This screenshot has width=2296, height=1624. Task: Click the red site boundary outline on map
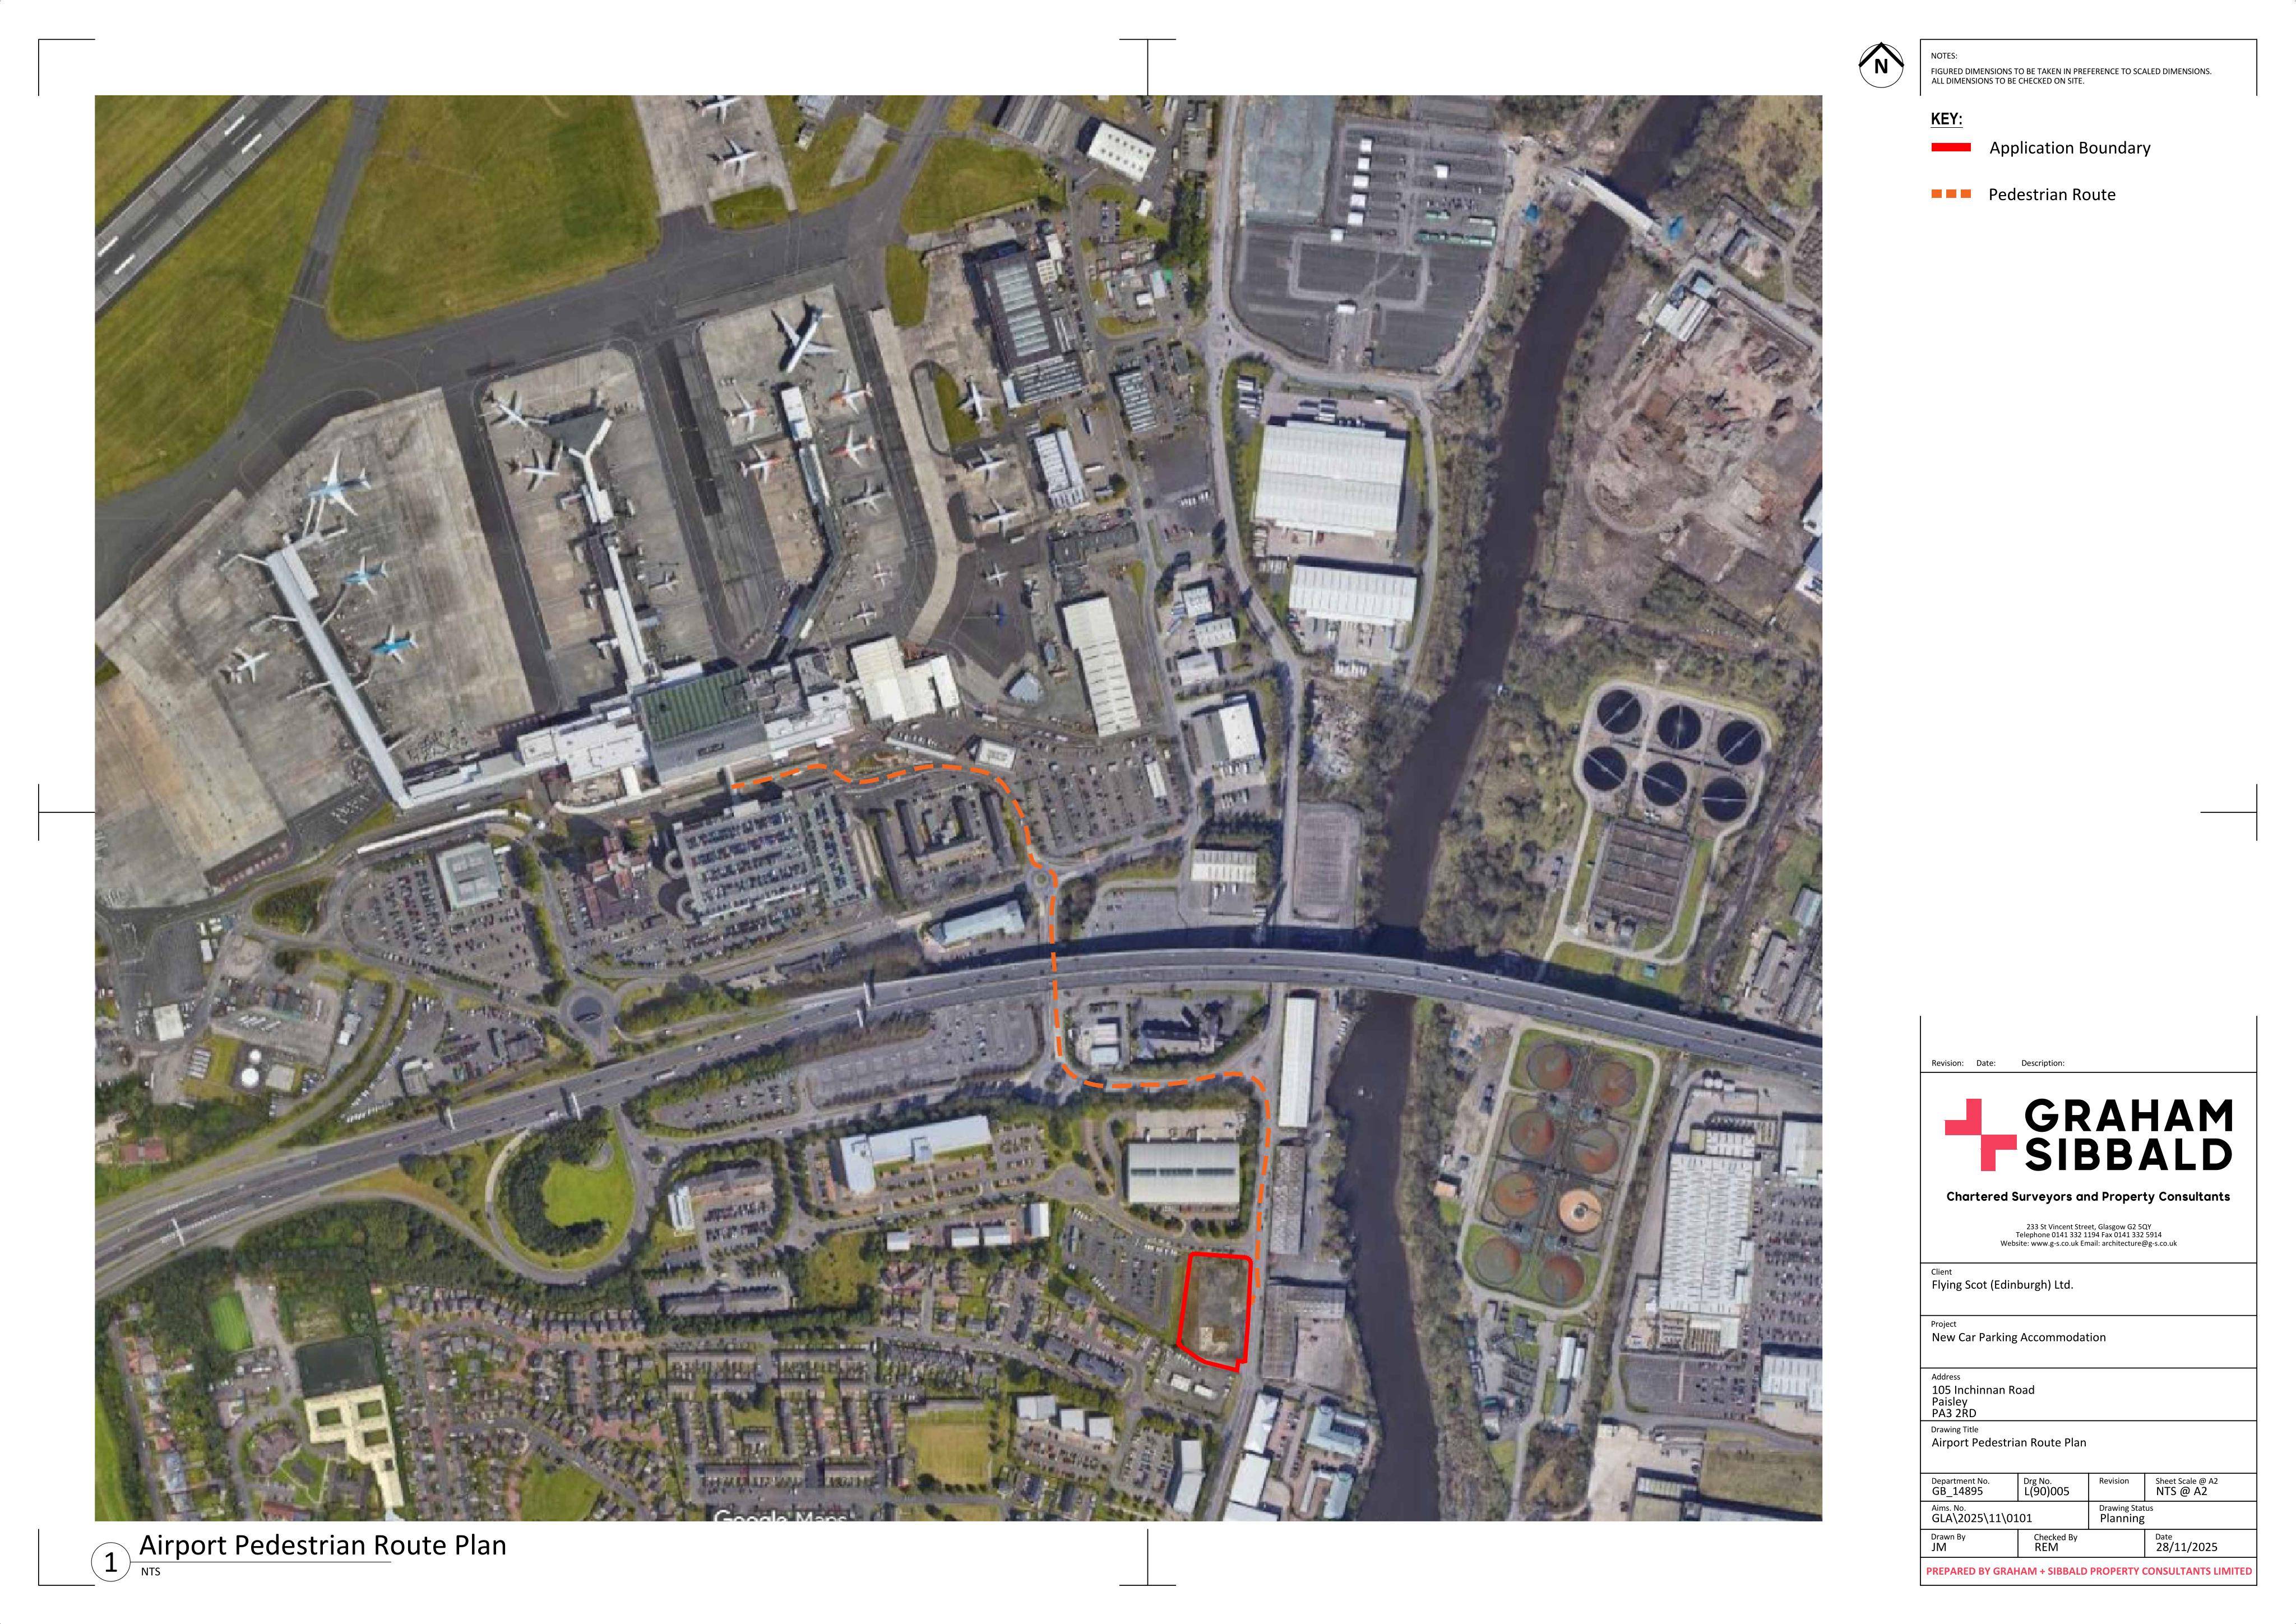(1215, 1311)
